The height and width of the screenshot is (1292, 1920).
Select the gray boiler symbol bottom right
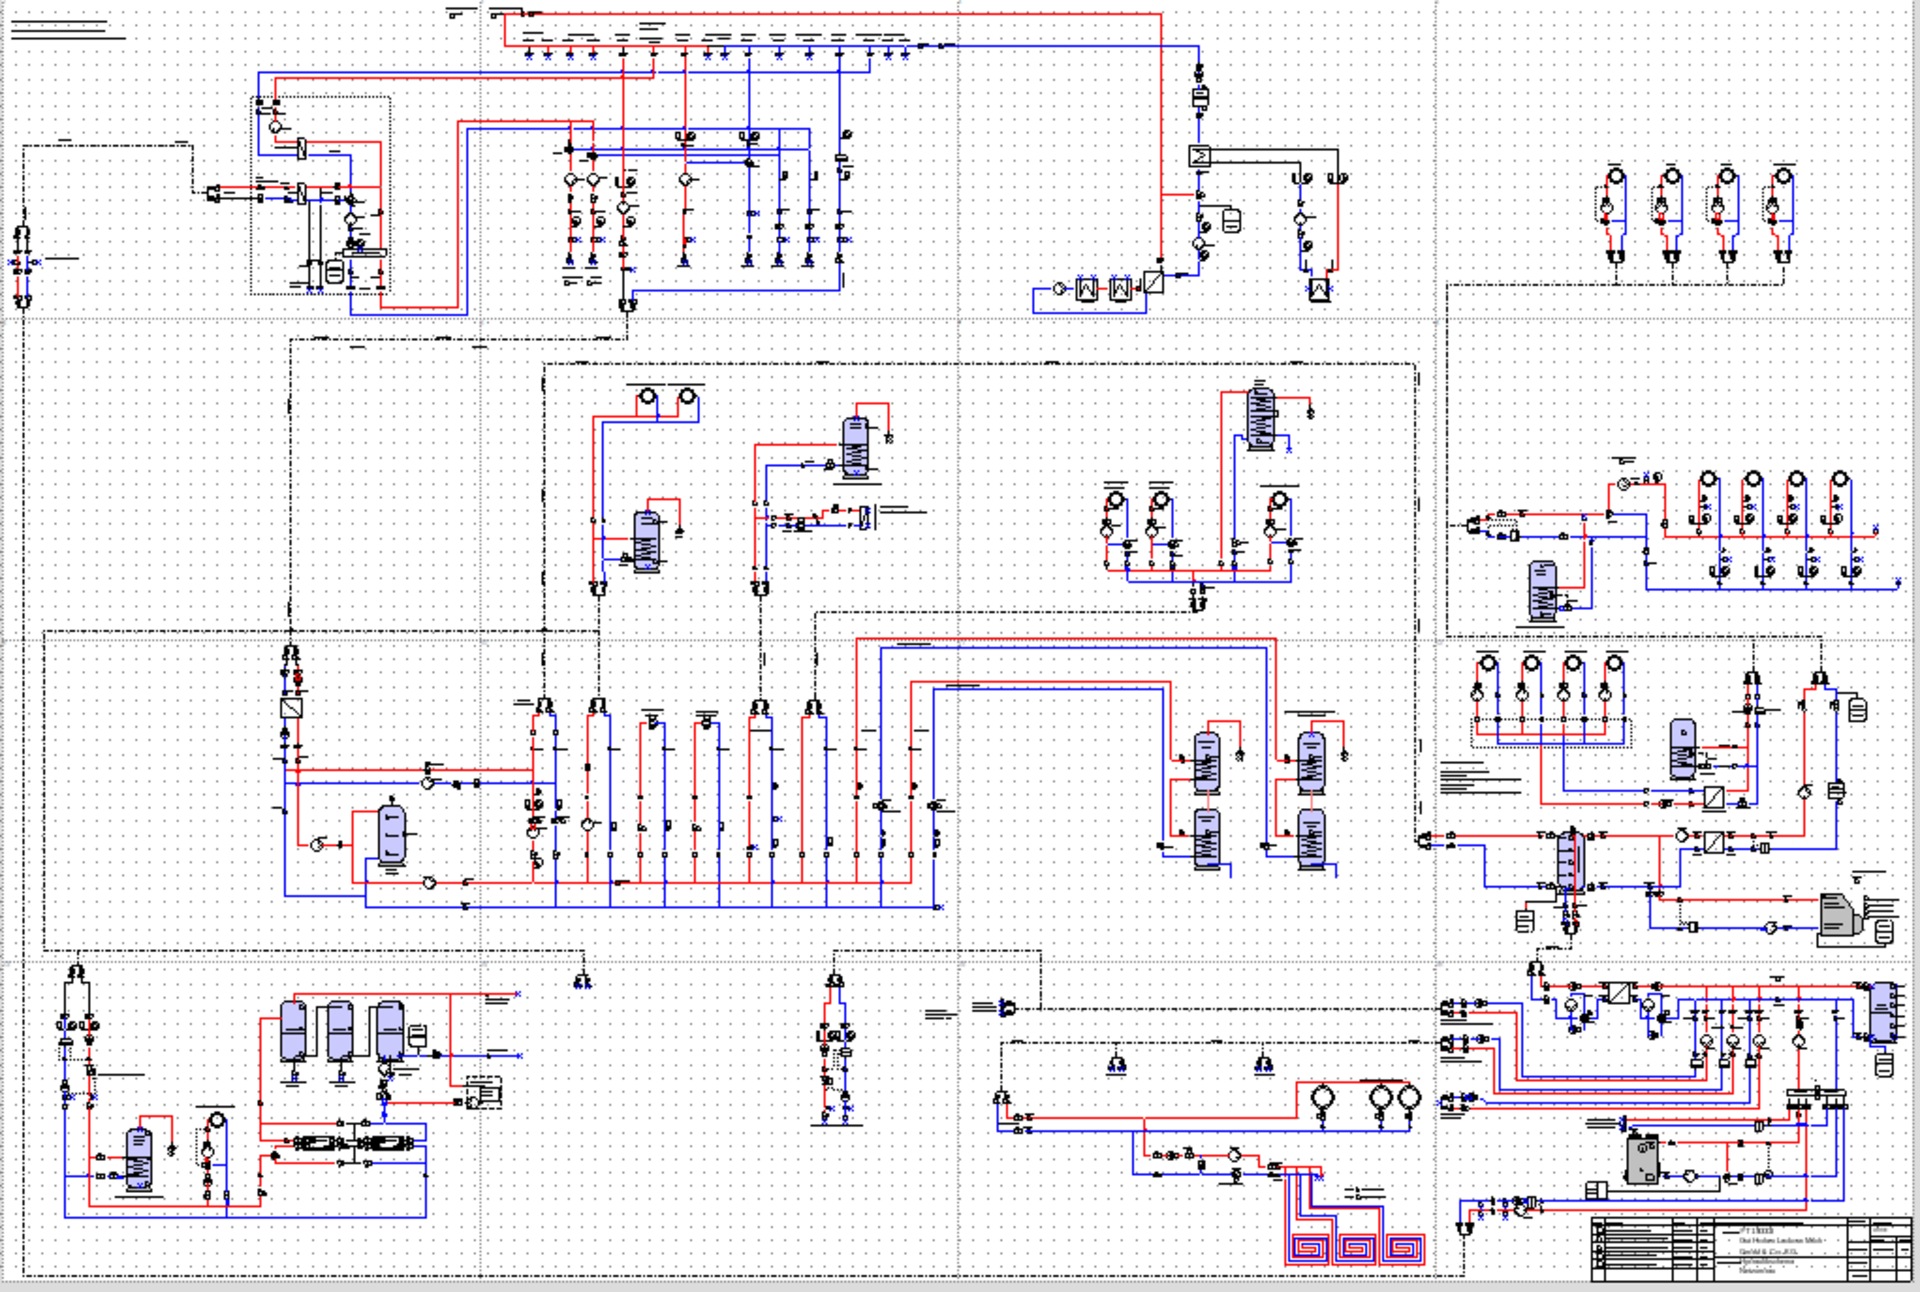pos(1642,1160)
